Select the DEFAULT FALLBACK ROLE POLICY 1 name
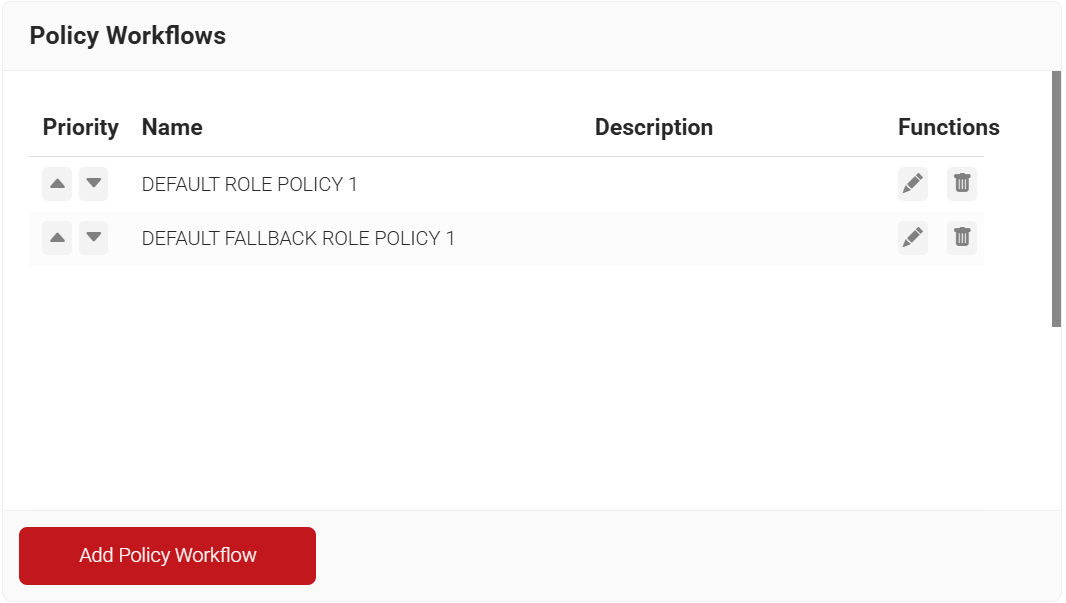This screenshot has height=603, width=1066. click(x=298, y=238)
